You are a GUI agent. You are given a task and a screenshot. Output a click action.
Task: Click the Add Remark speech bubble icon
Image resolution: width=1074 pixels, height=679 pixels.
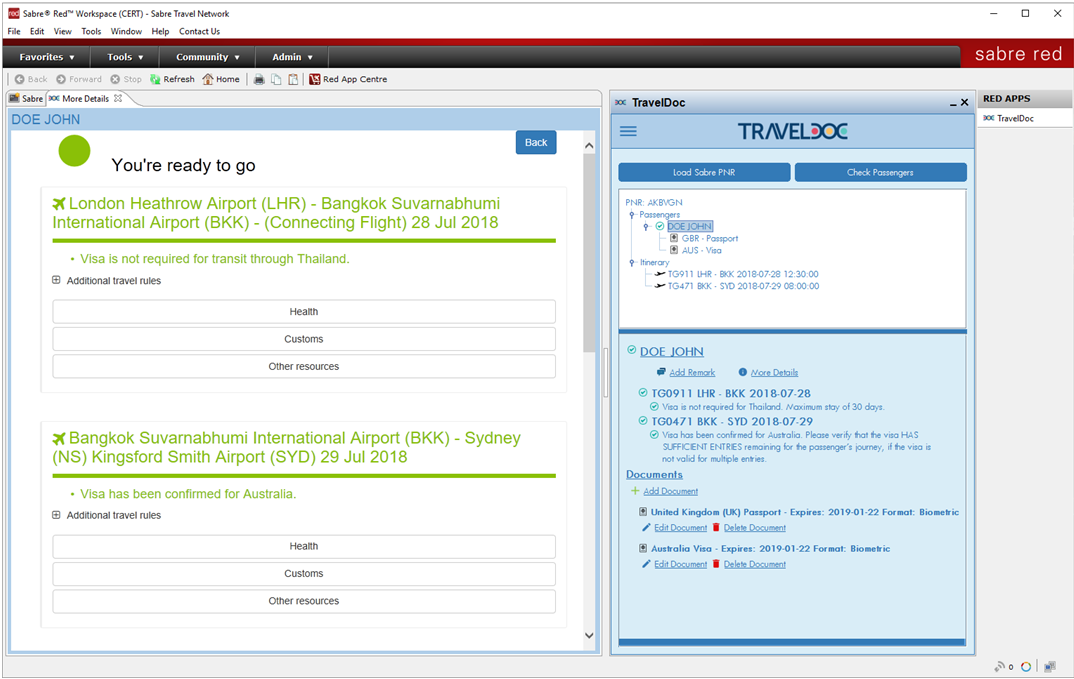659,372
